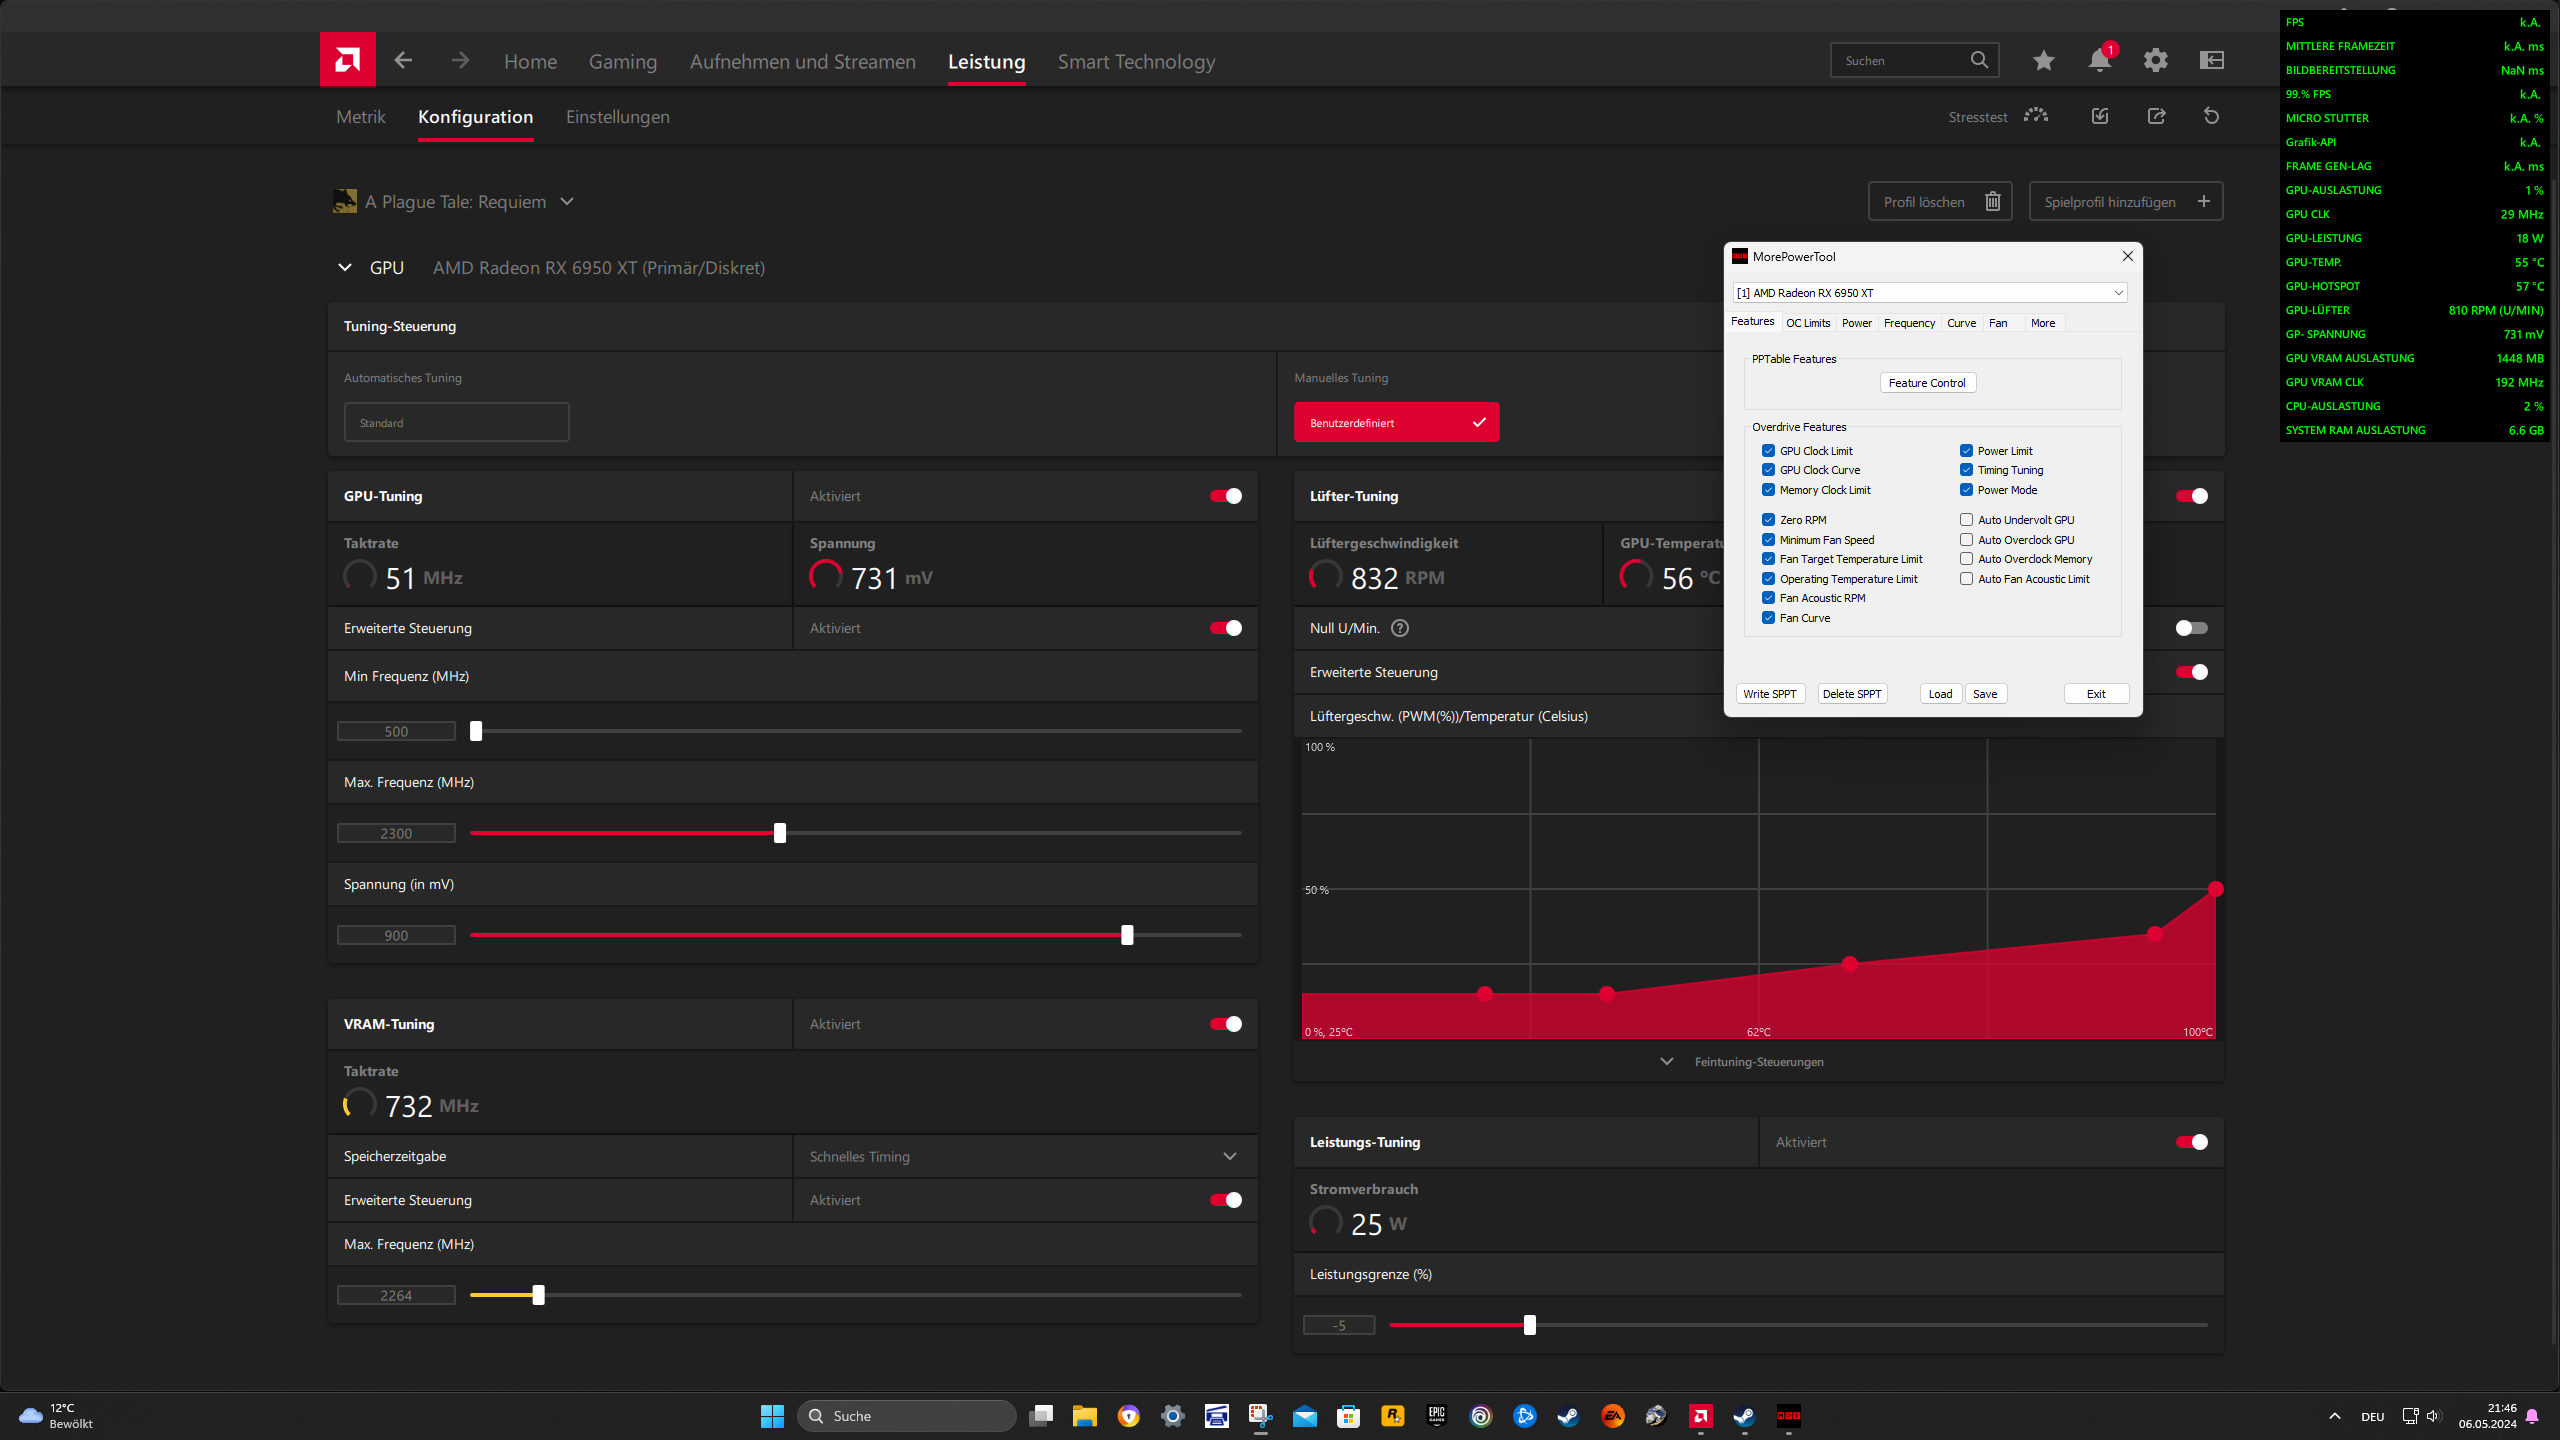
Task: Go back using the left arrow
Action: tap(403, 61)
